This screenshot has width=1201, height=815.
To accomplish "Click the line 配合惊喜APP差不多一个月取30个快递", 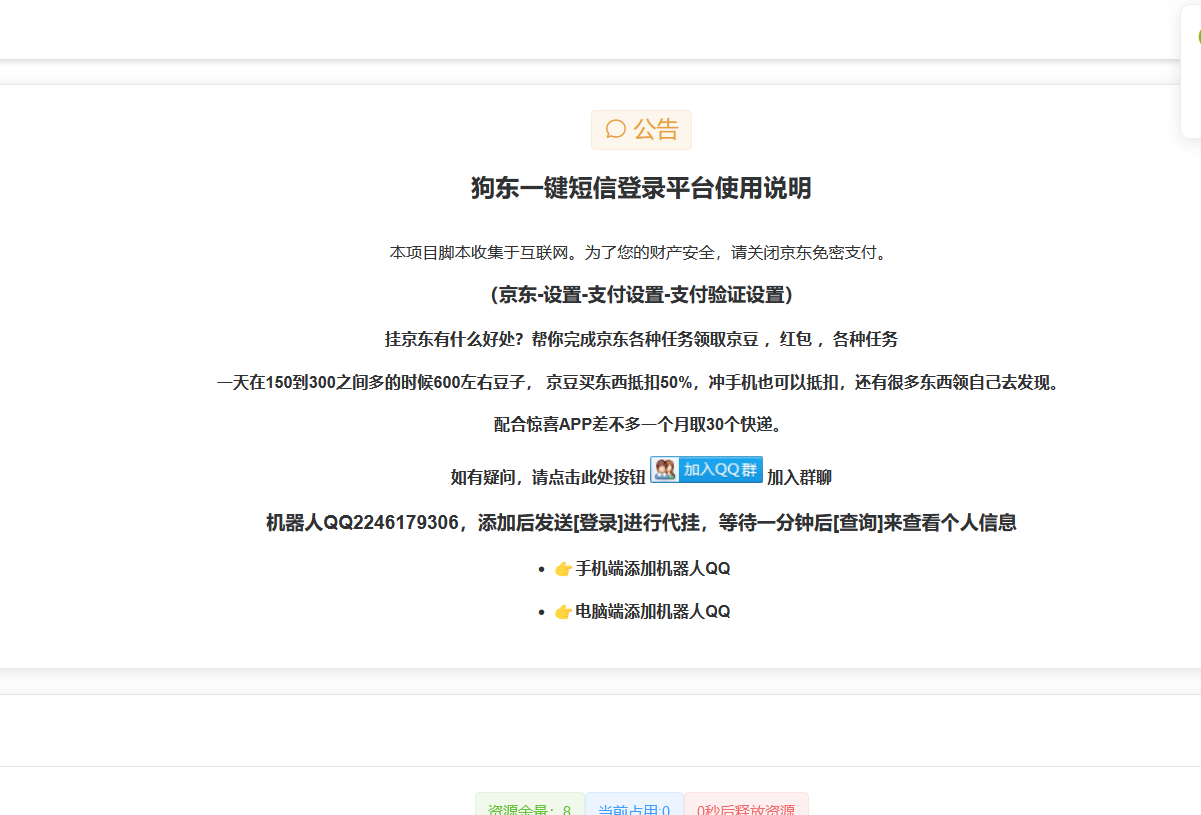I will [x=638, y=425].
